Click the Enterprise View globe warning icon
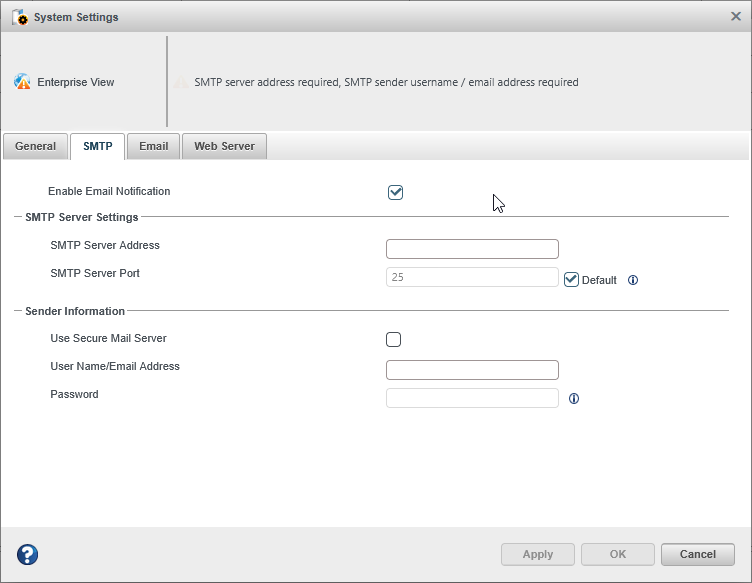The height and width of the screenshot is (583, 752). [22, 82]
